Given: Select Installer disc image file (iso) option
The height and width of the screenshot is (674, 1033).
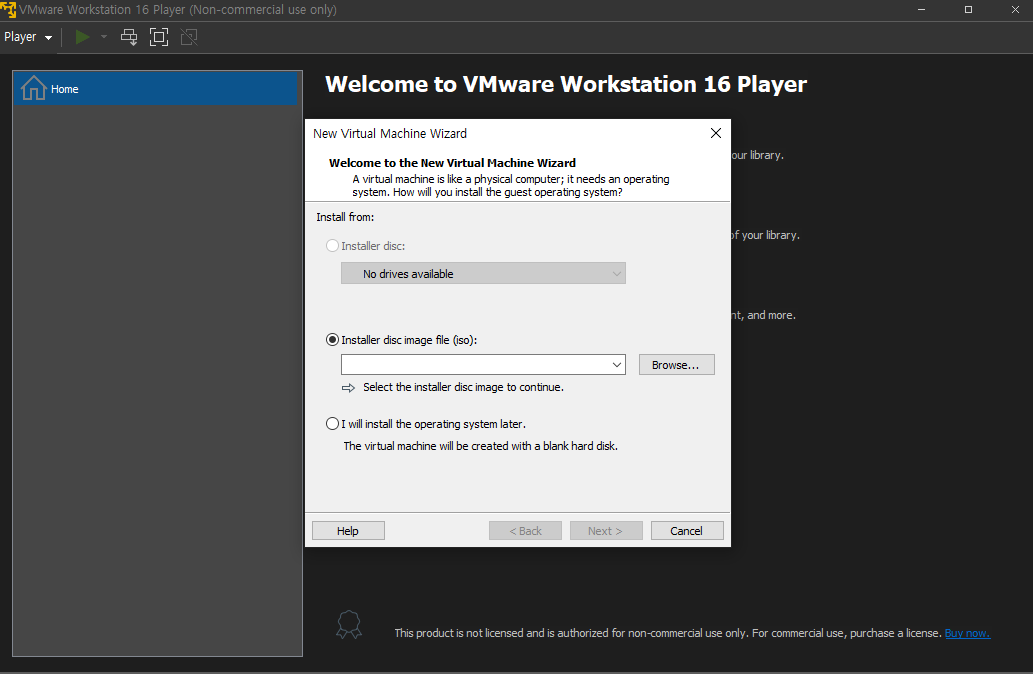Looking at the screenshot, I should point(333,340).
